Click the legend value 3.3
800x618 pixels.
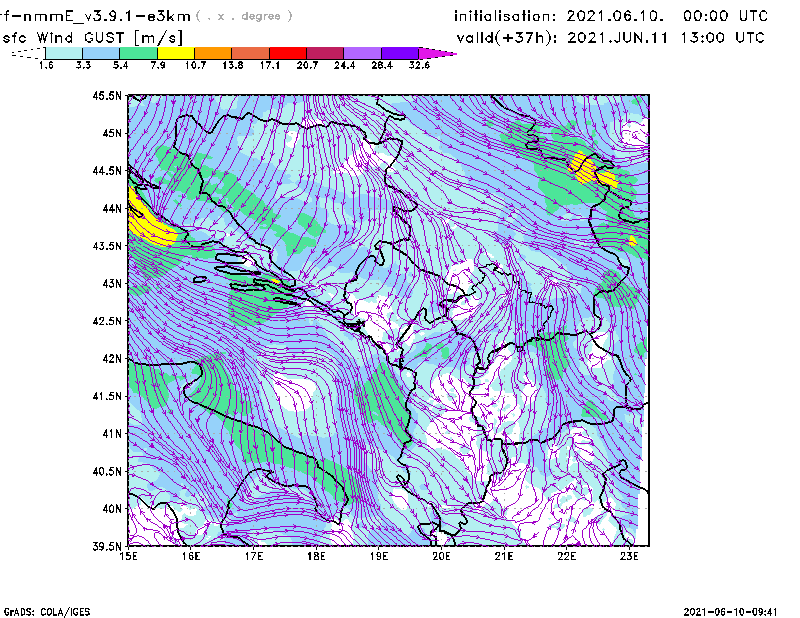click(x=83, y=65)
